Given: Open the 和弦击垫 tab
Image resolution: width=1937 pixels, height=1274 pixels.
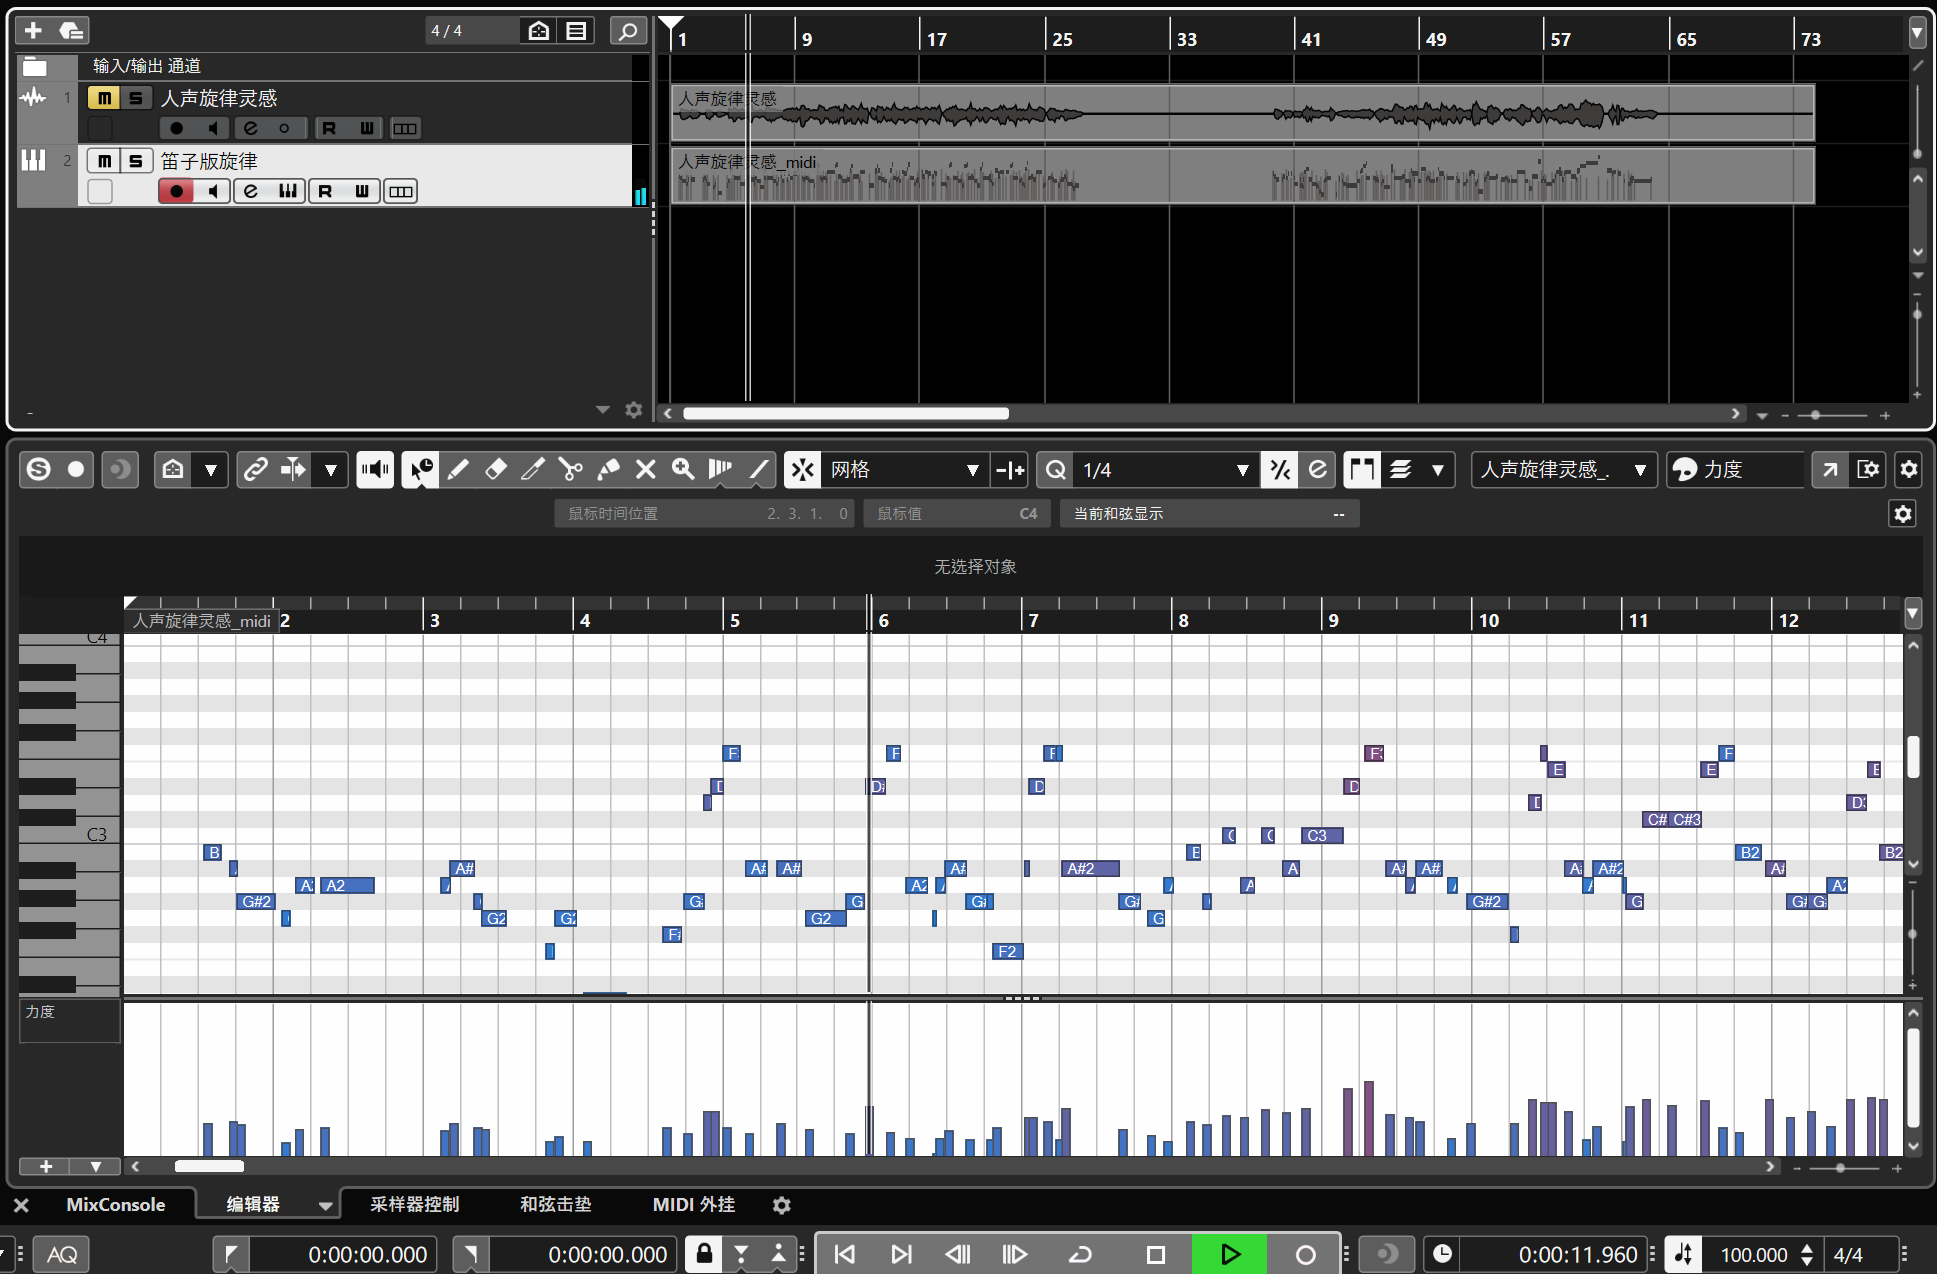Looking at the screenshot, I should 555,1204.
